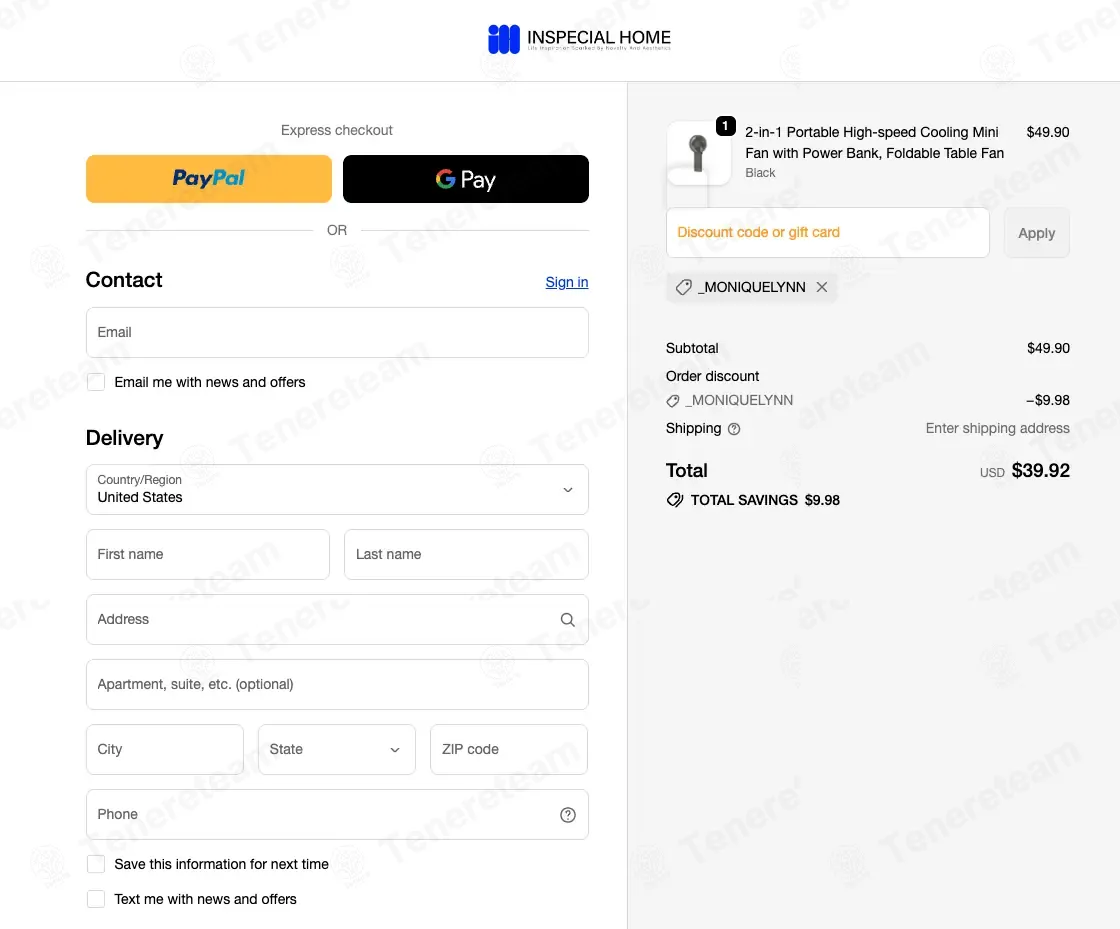Viewport: 1120px width, 929px height.
Task: Click the Subtotal label
Action: tap(692, 348)
